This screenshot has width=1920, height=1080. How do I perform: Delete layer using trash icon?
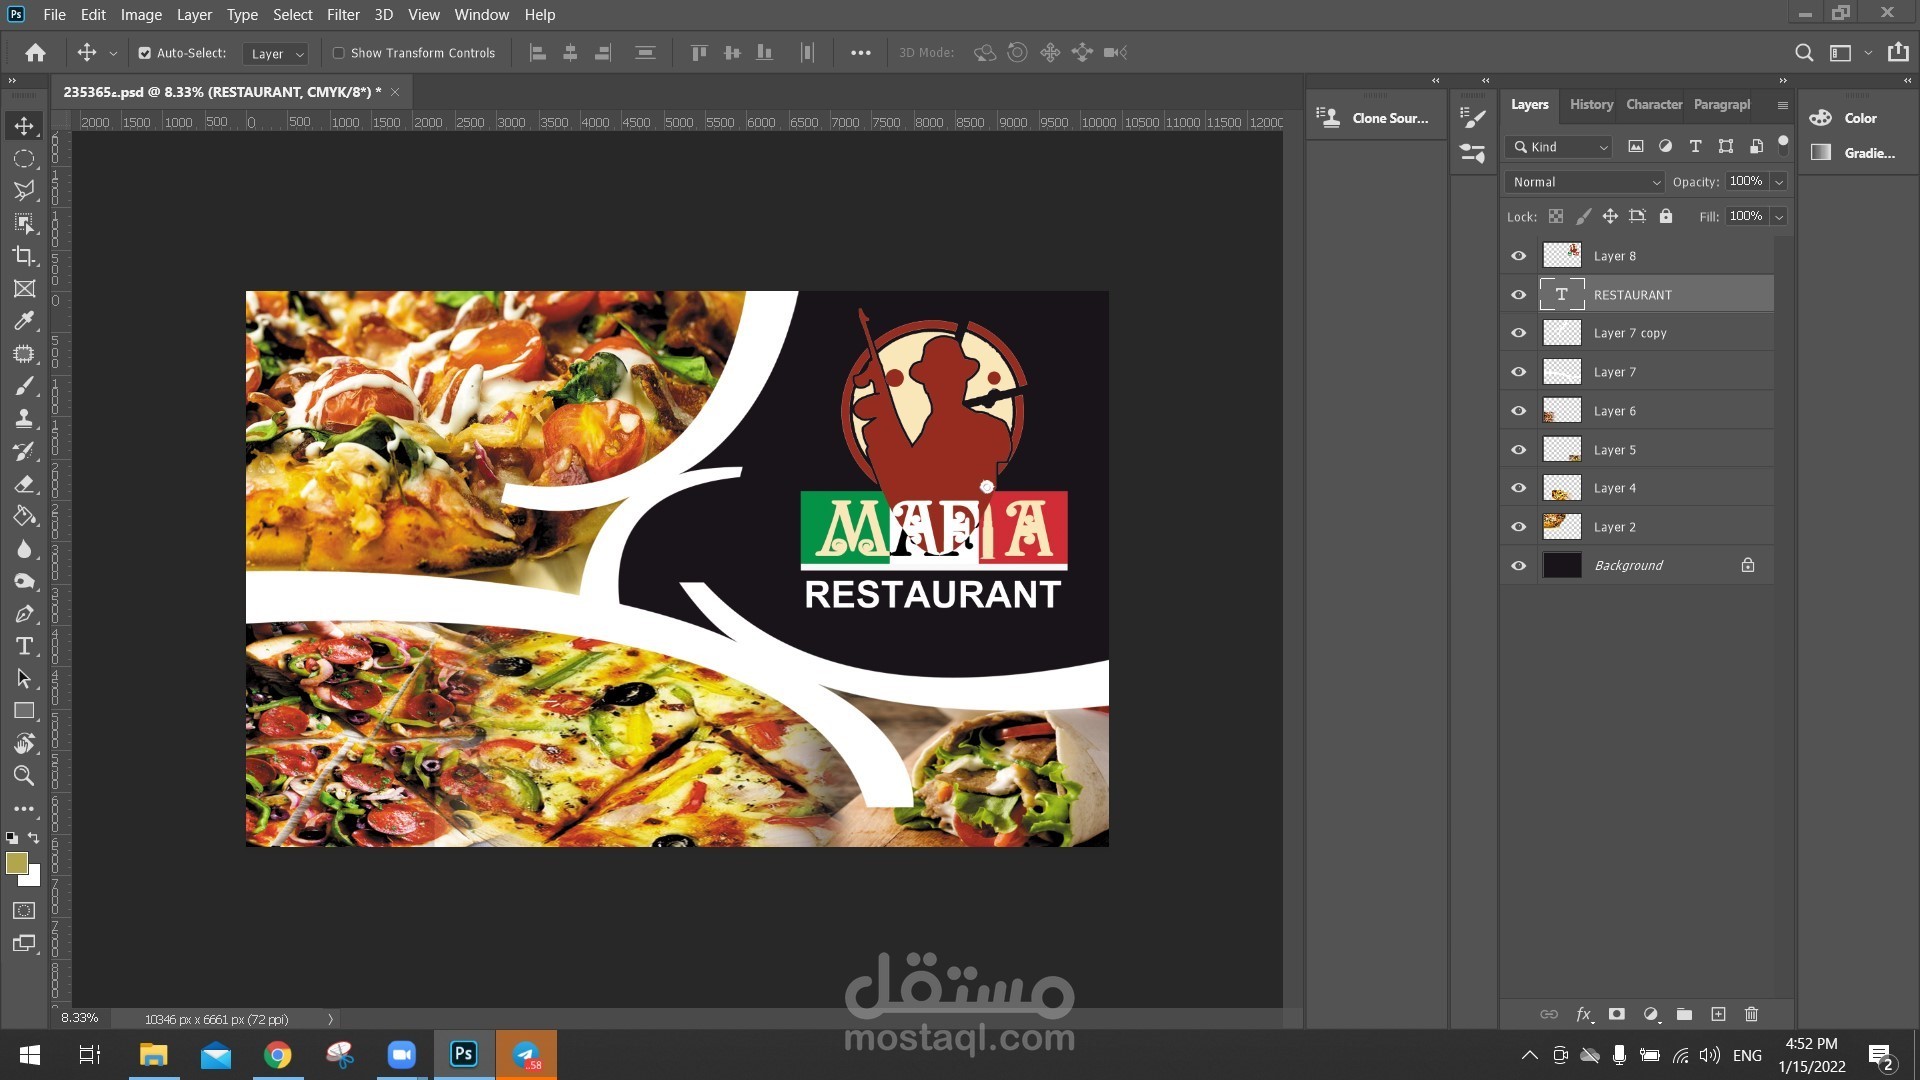1751,1014
